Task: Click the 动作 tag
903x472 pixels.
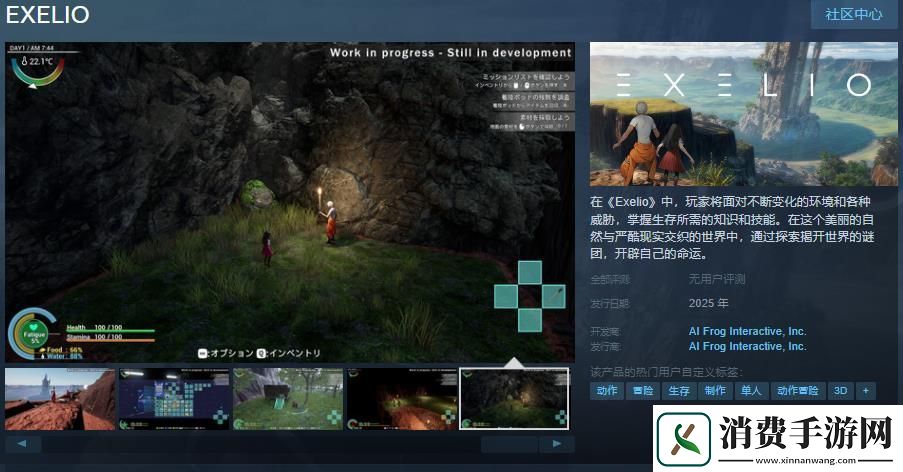Action: point(607,391)
